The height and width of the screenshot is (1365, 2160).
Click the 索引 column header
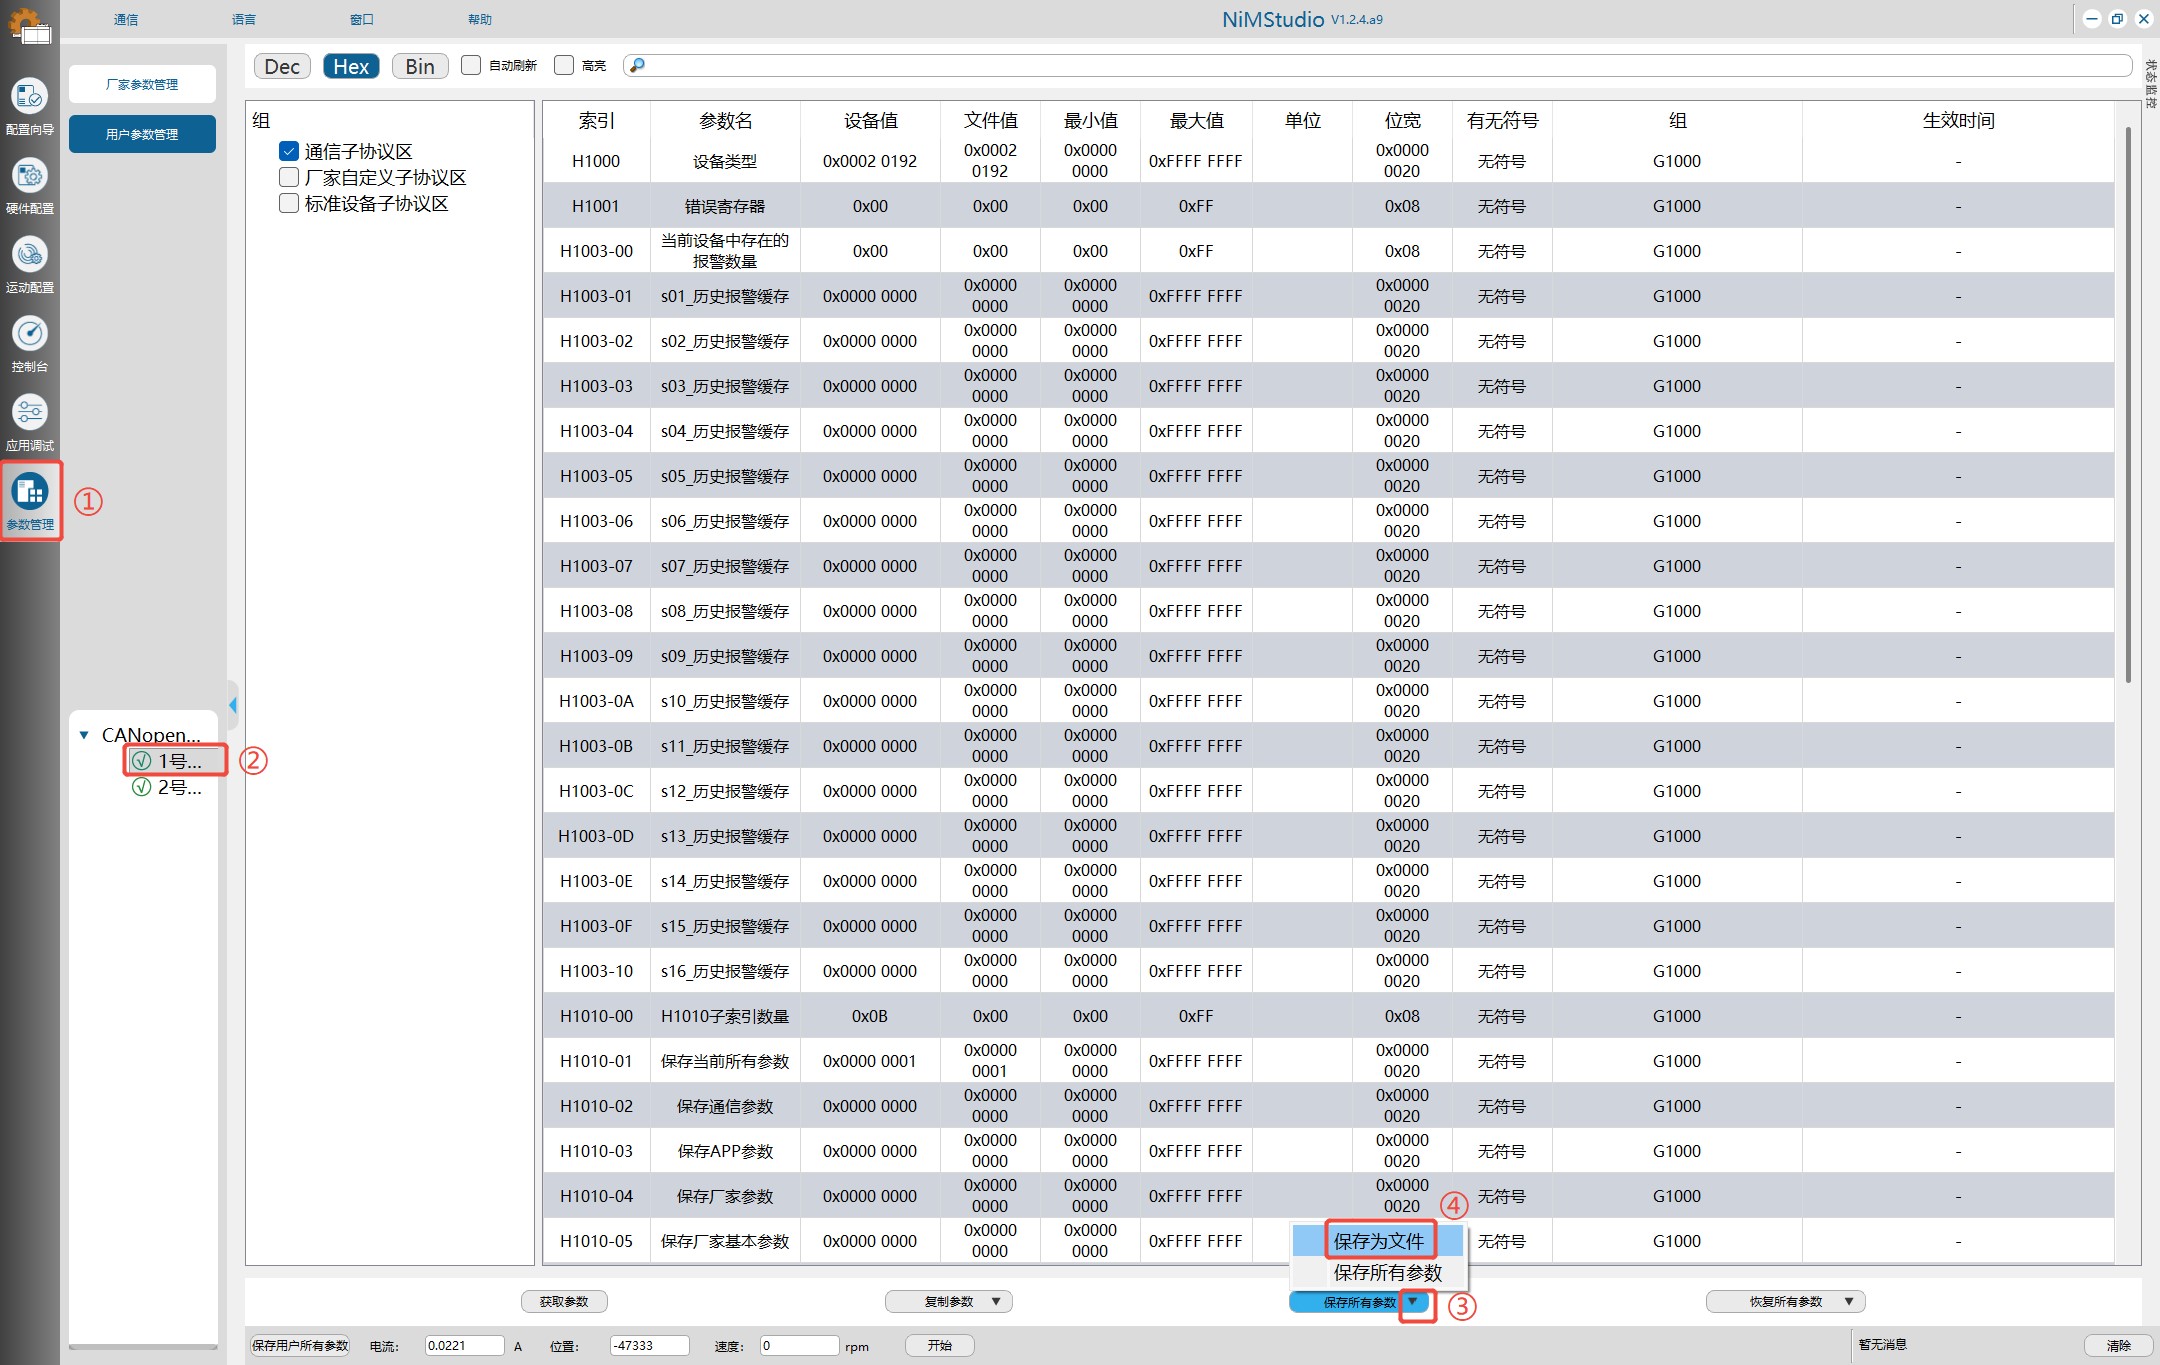pyautogui.click(x=597, y=120)
